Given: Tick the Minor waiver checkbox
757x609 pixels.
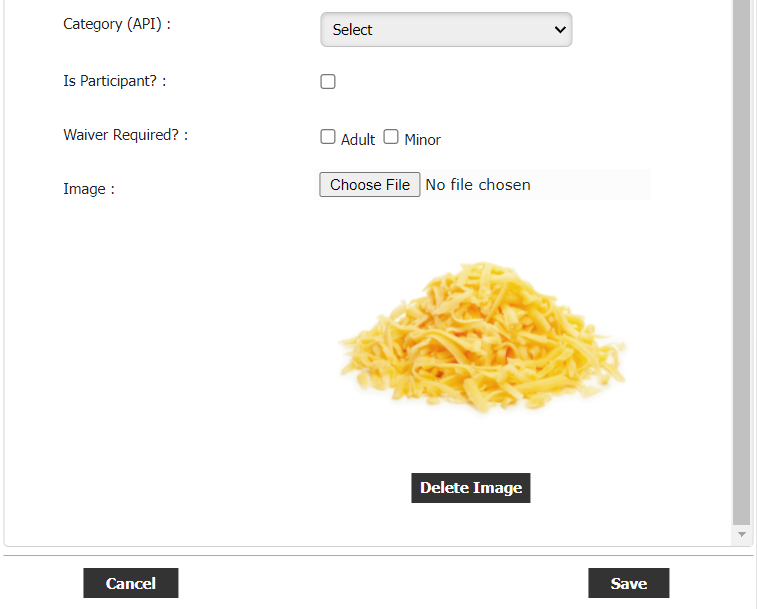Looking at the screenshot, I should click(x=391, y=137).
